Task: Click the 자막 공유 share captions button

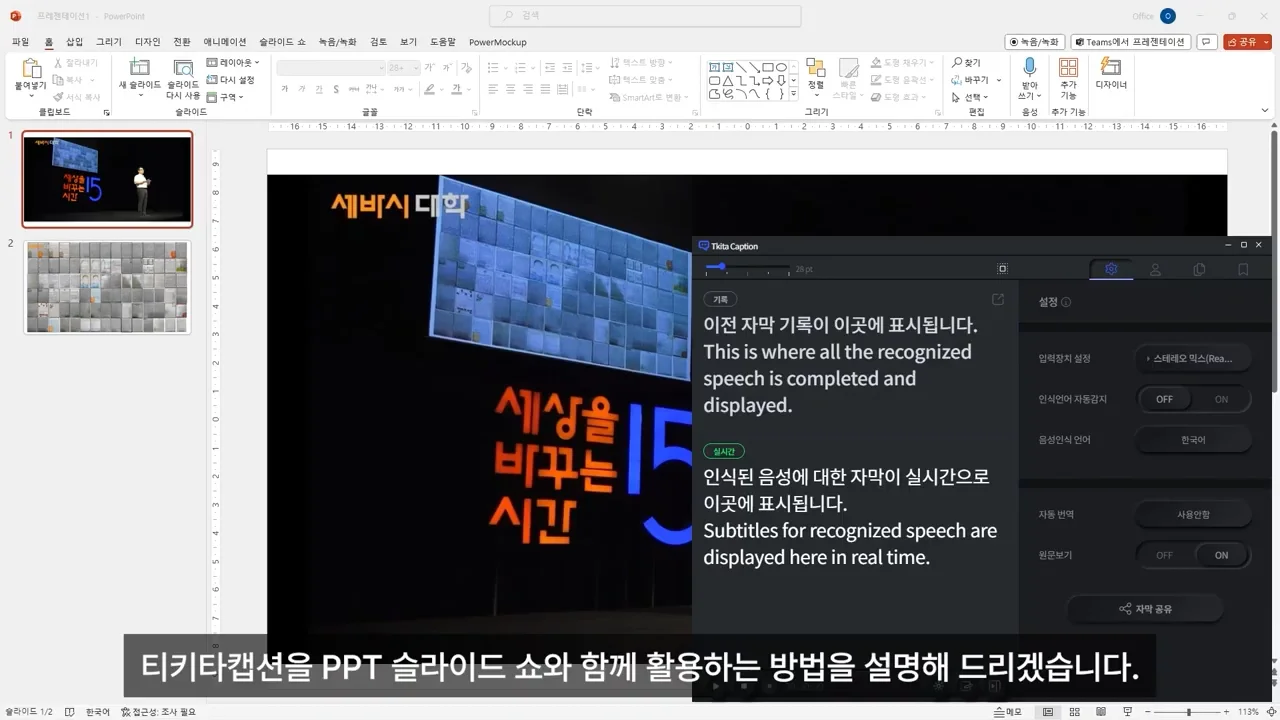Action: (1145, 609)
